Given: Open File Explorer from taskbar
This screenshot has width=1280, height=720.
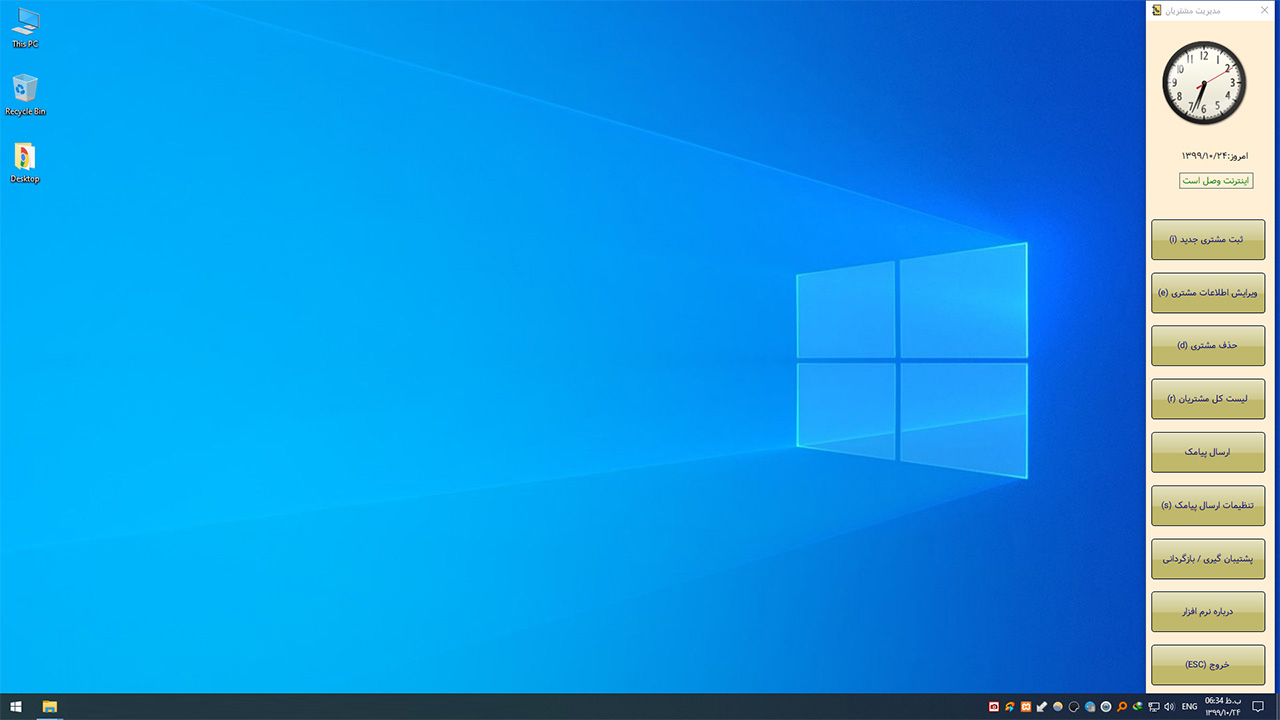Looking at the screenshot, I should [49, 707].
